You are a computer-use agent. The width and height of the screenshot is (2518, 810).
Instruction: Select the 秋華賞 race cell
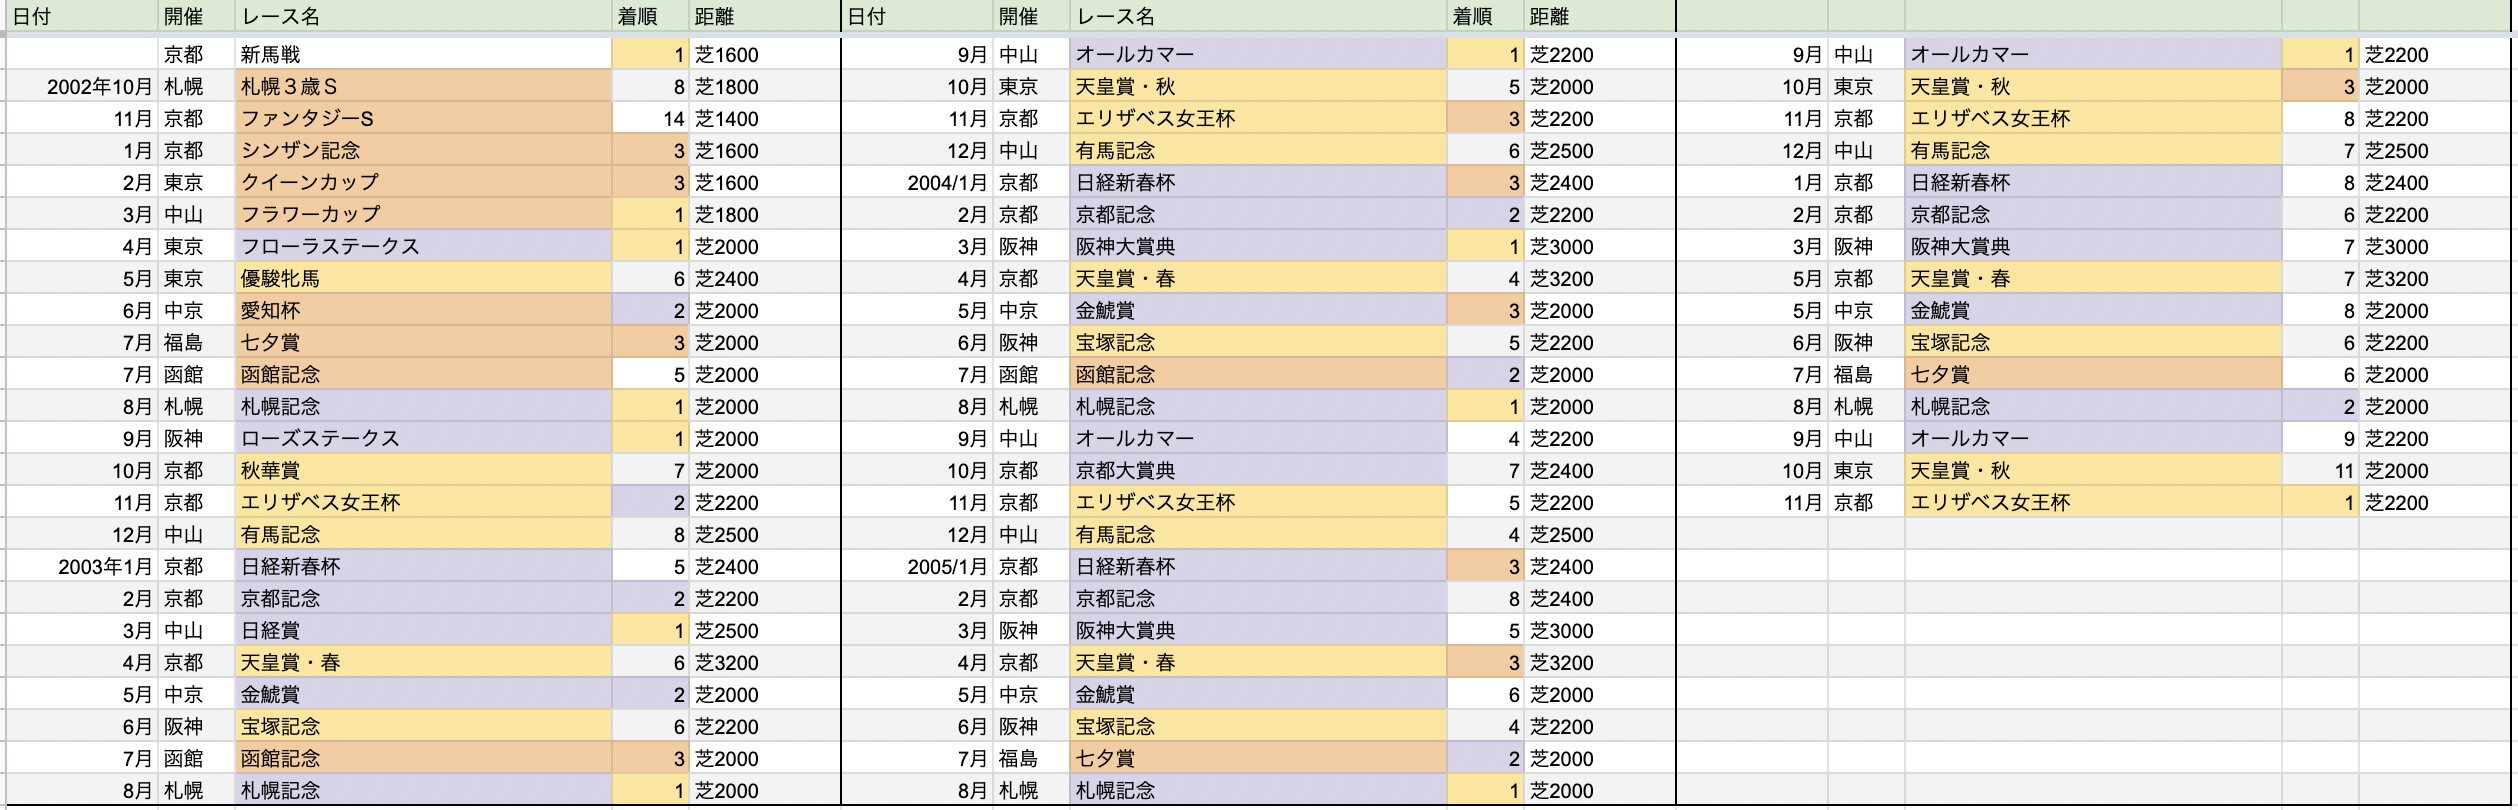[422, 471]
